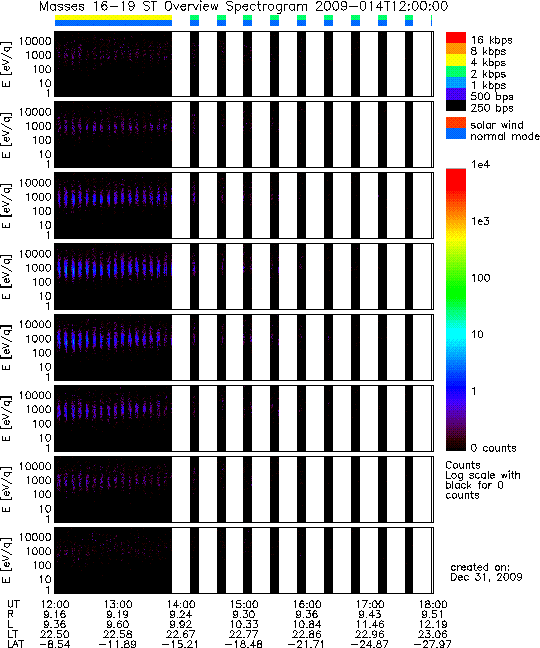Viewport: 540px width, 648px height.
Task: Click the yellow 4 kbps legend swatch
Action: [x=456, y=60]
